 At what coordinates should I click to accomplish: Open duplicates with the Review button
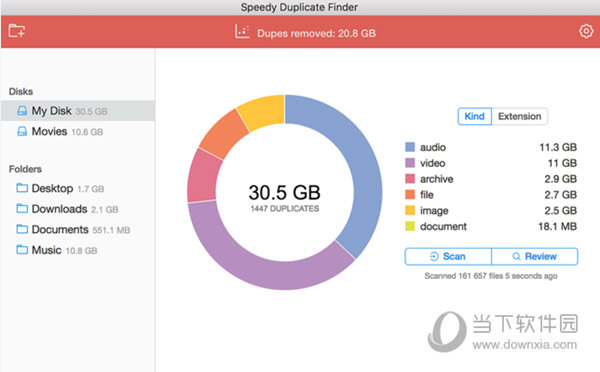(535, 256)
